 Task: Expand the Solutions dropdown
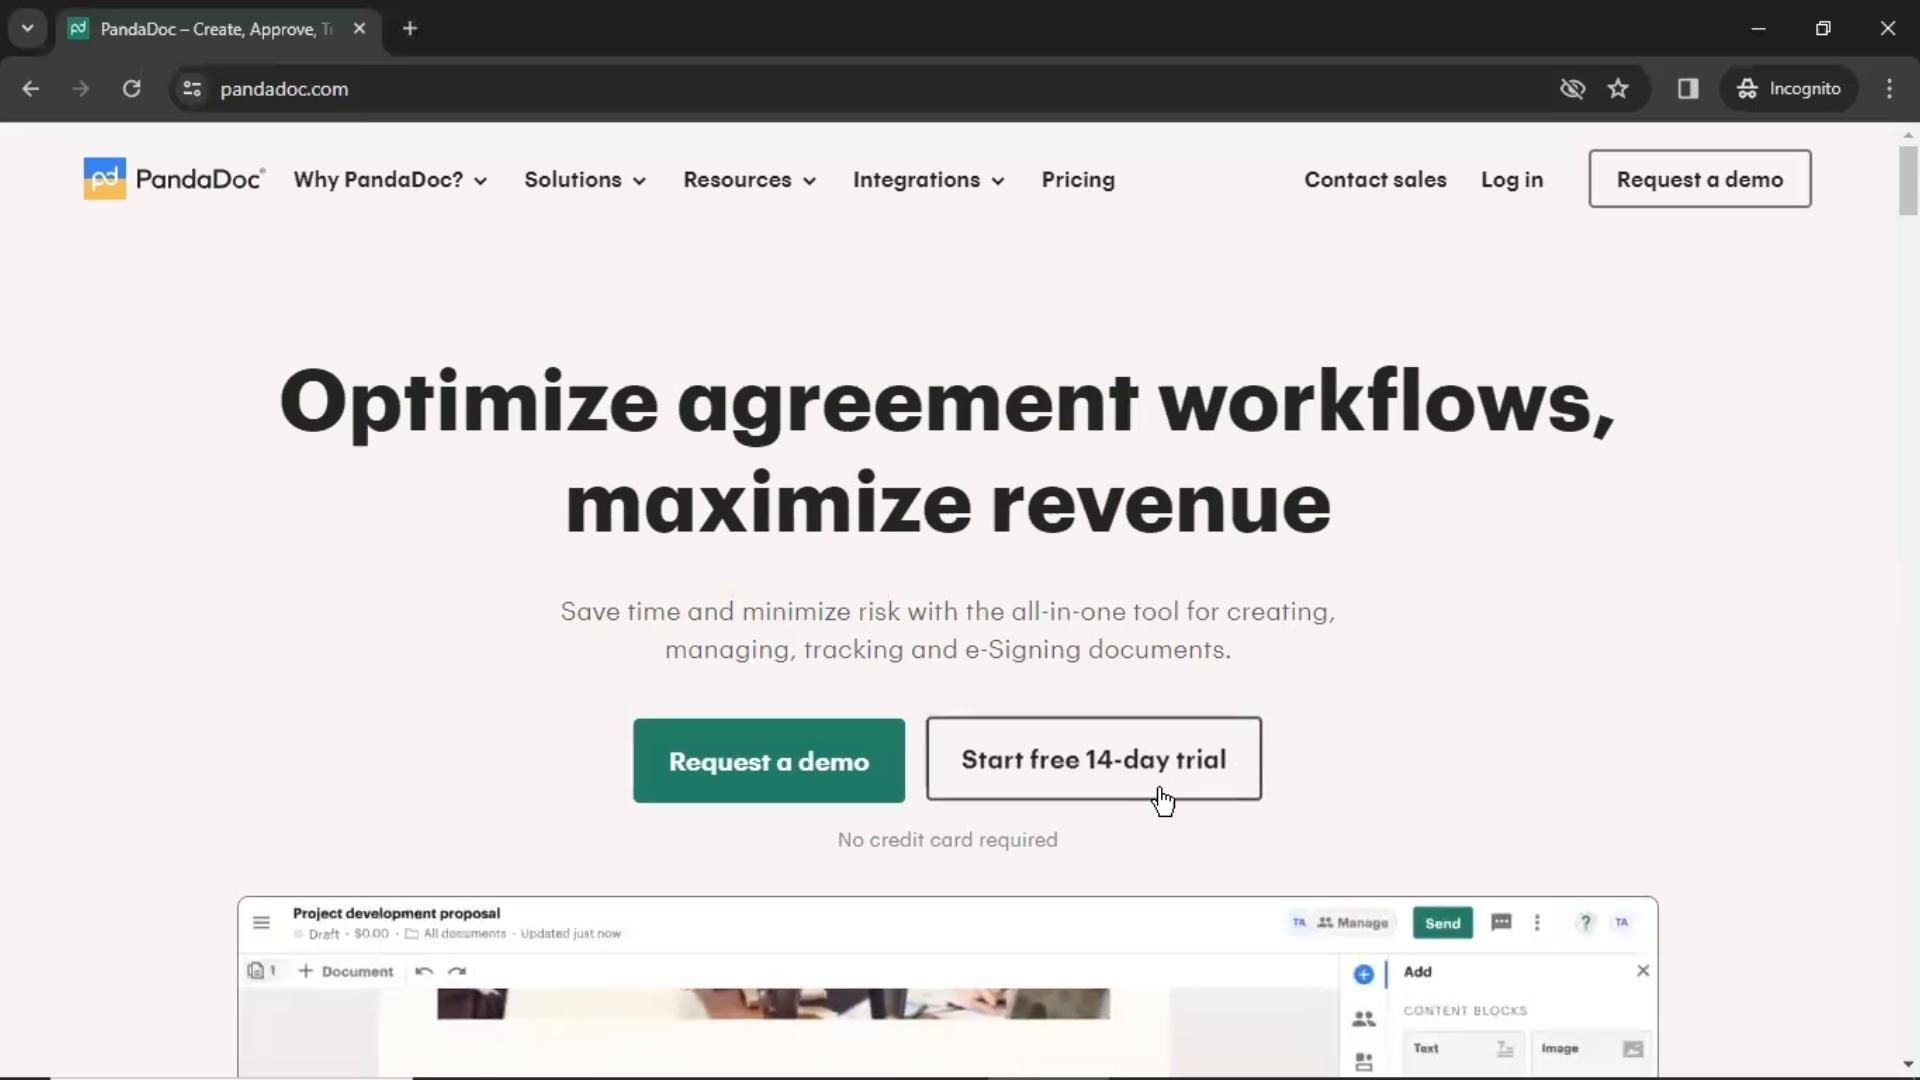[585, 180]
